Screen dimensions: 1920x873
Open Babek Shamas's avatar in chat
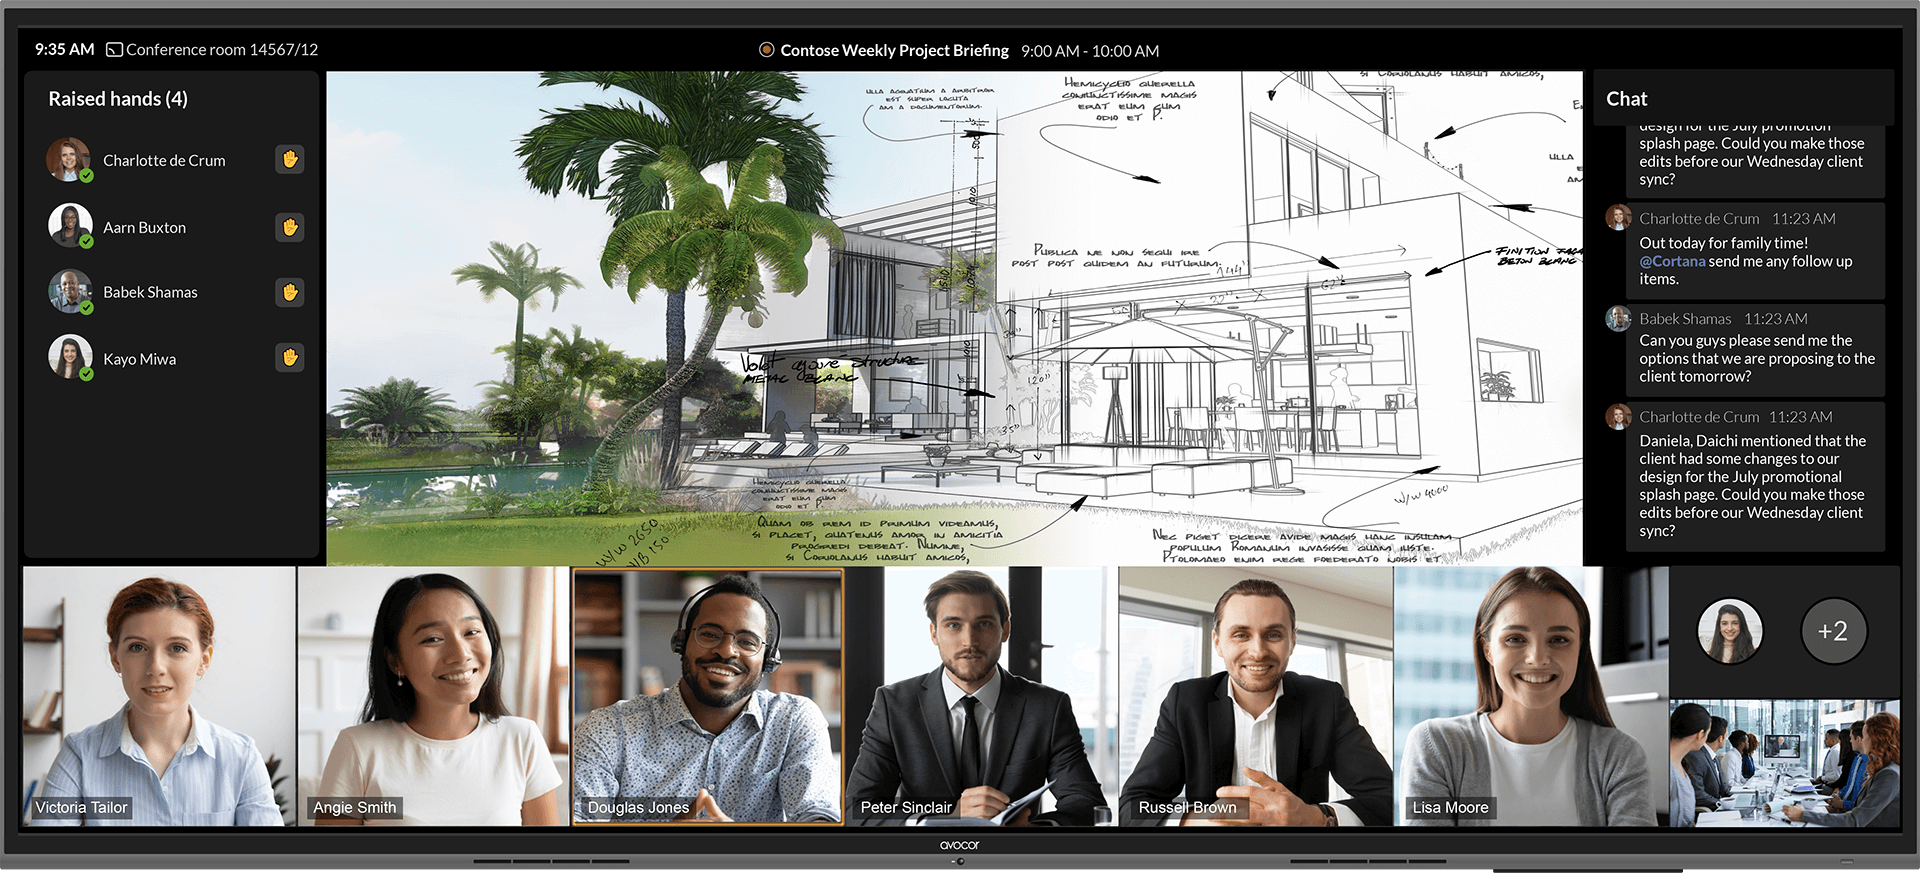[x=1618, y=318]
